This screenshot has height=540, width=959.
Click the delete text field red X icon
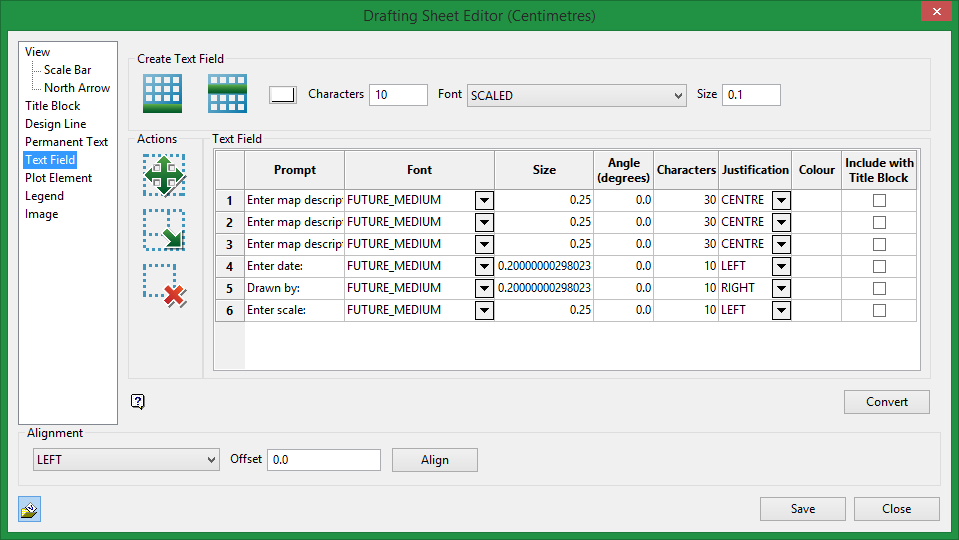tap(164, 285)
